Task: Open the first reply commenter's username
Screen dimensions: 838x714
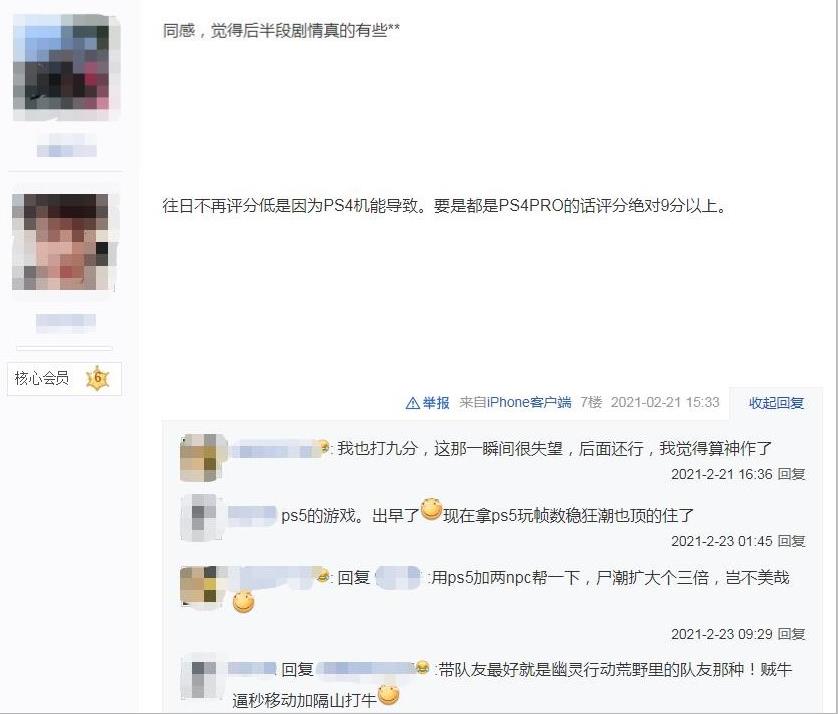Action: point(279,449)
